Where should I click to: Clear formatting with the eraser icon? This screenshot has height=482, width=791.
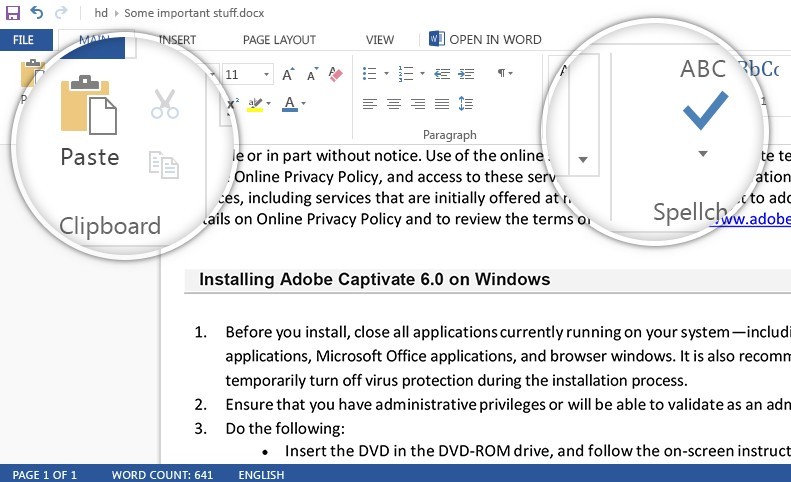pos(335,74)
